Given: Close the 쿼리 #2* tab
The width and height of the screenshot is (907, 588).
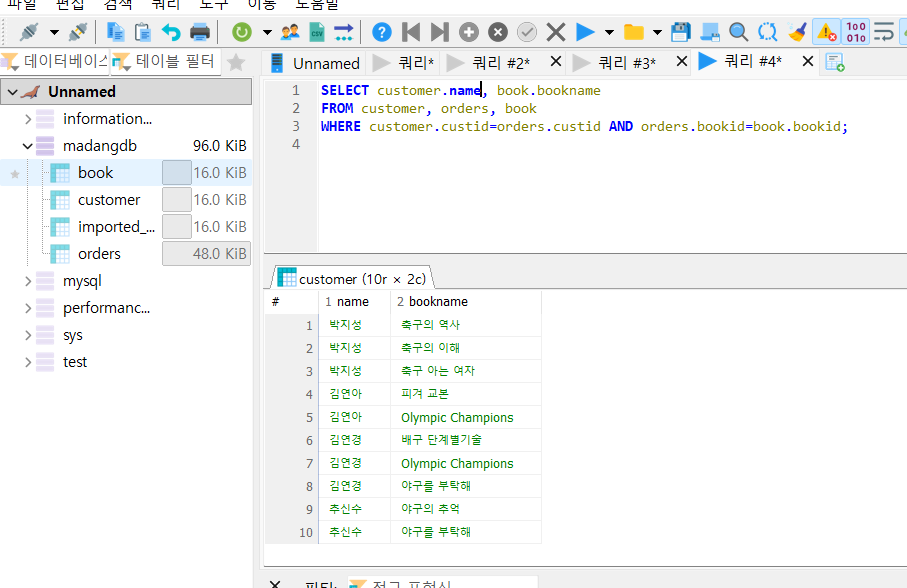Looking at the screenshot, I should [556, 61].
